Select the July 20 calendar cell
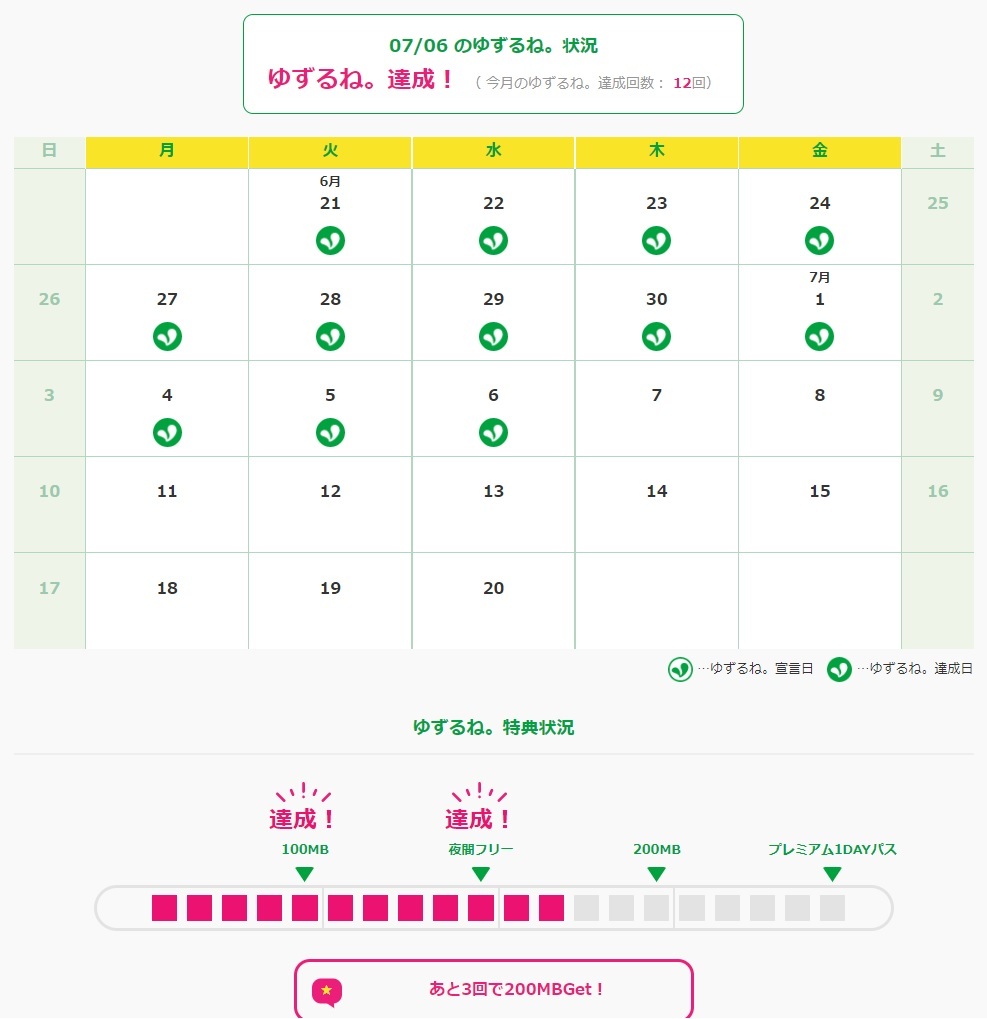 click(493, 600)
